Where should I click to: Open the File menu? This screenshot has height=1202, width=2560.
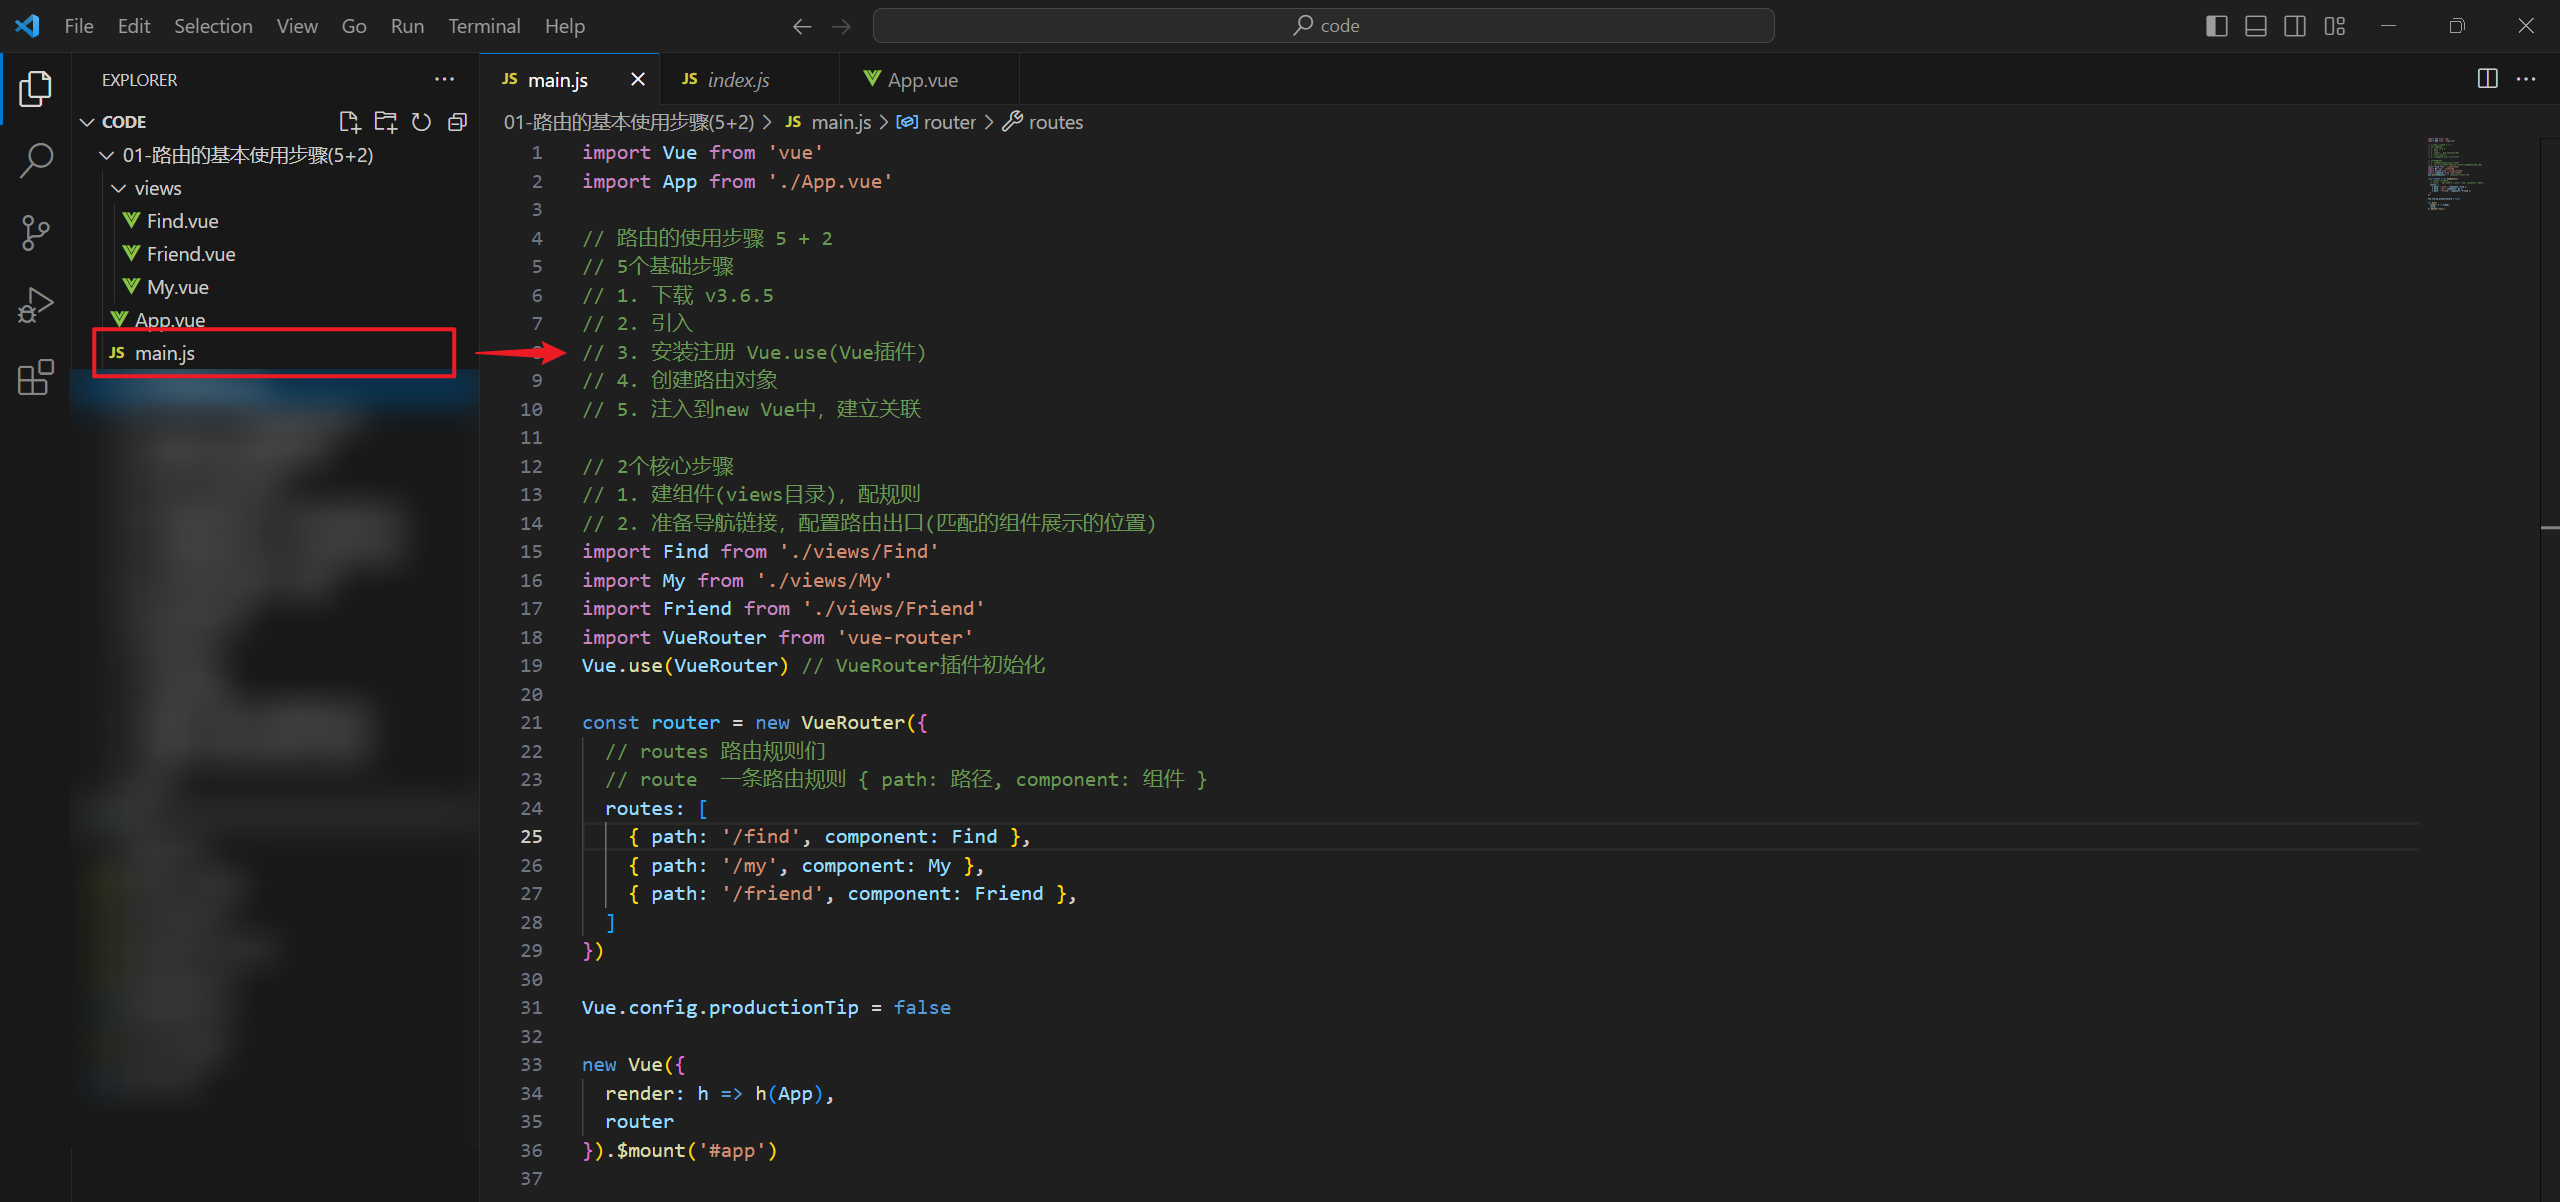[x=79, y=26]
